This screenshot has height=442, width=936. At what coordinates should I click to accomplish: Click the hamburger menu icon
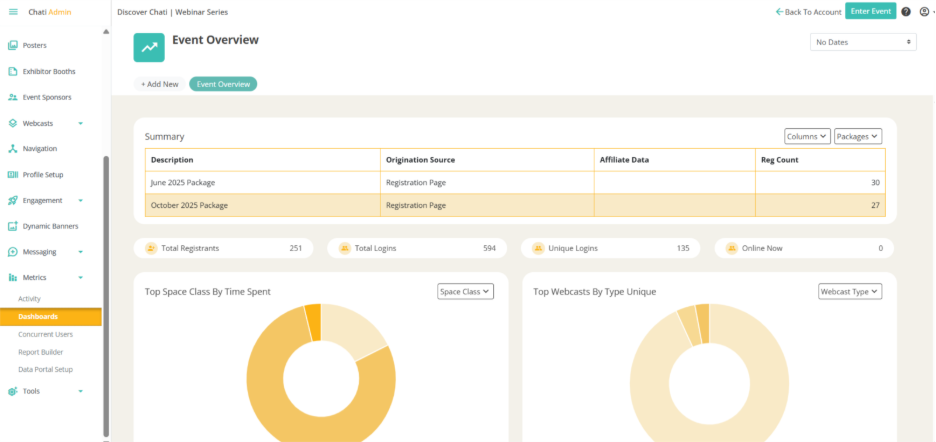(13, 11)
